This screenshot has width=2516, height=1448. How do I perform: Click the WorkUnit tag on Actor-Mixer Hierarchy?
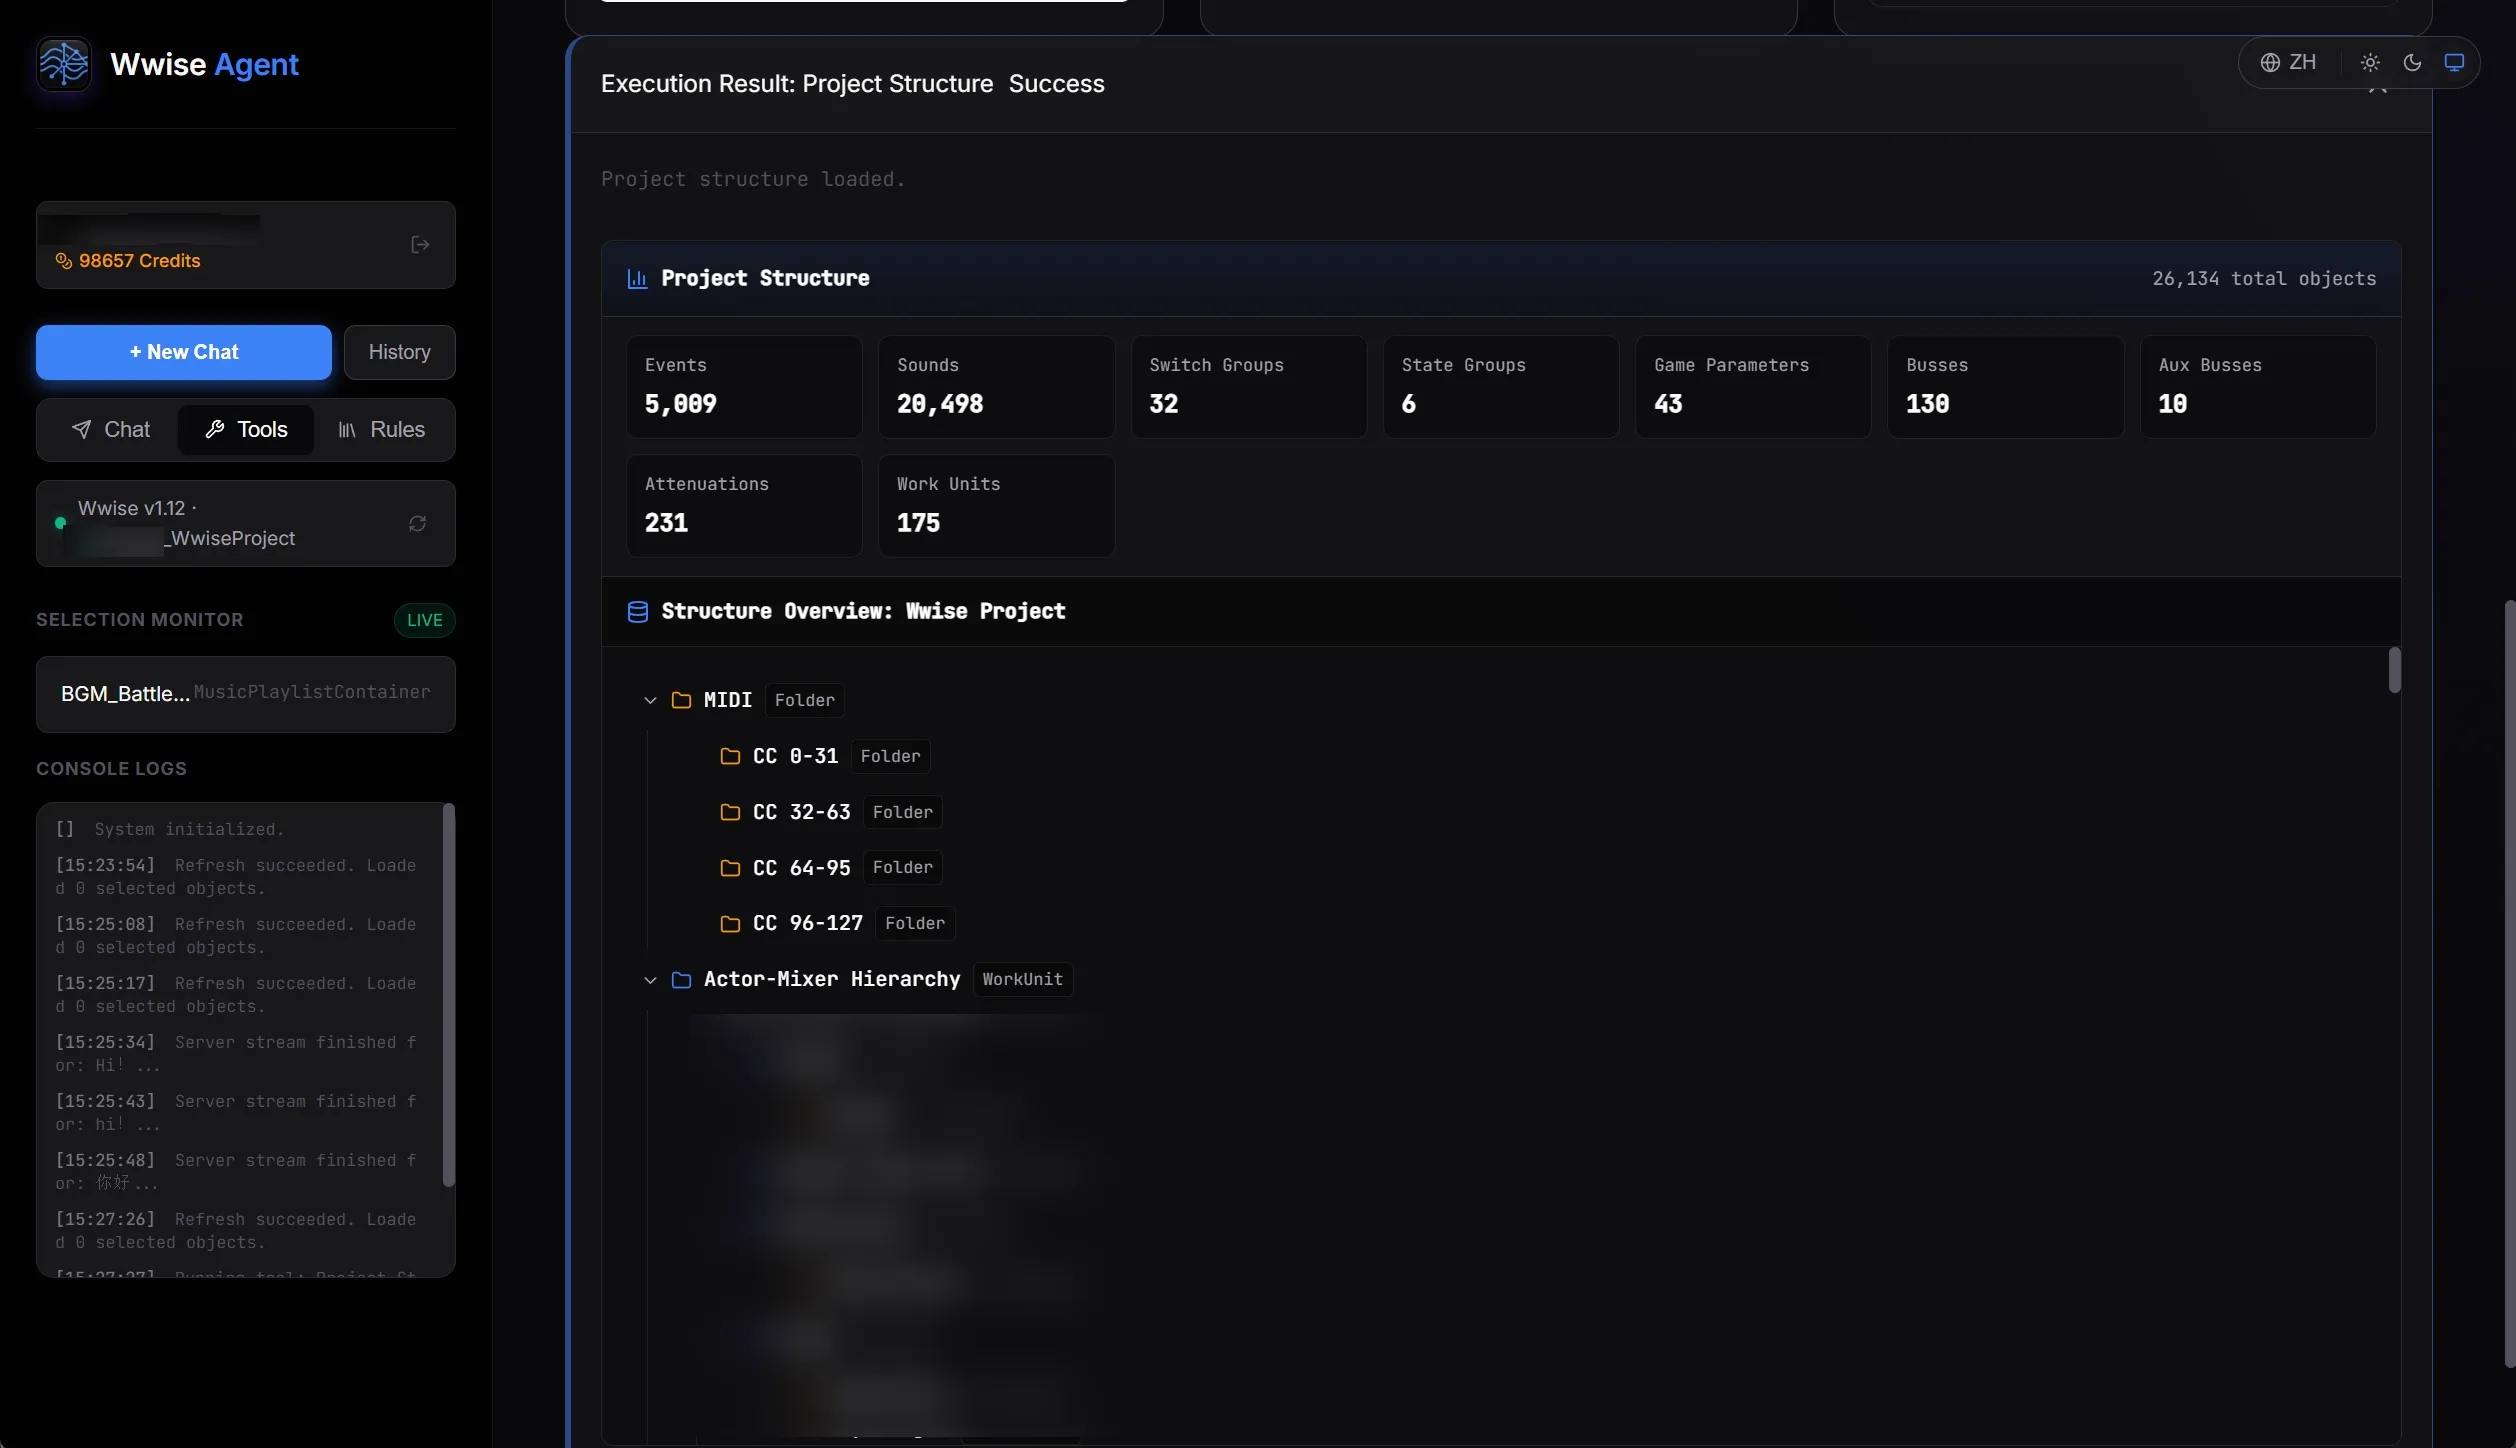(x=1022, y=980)
